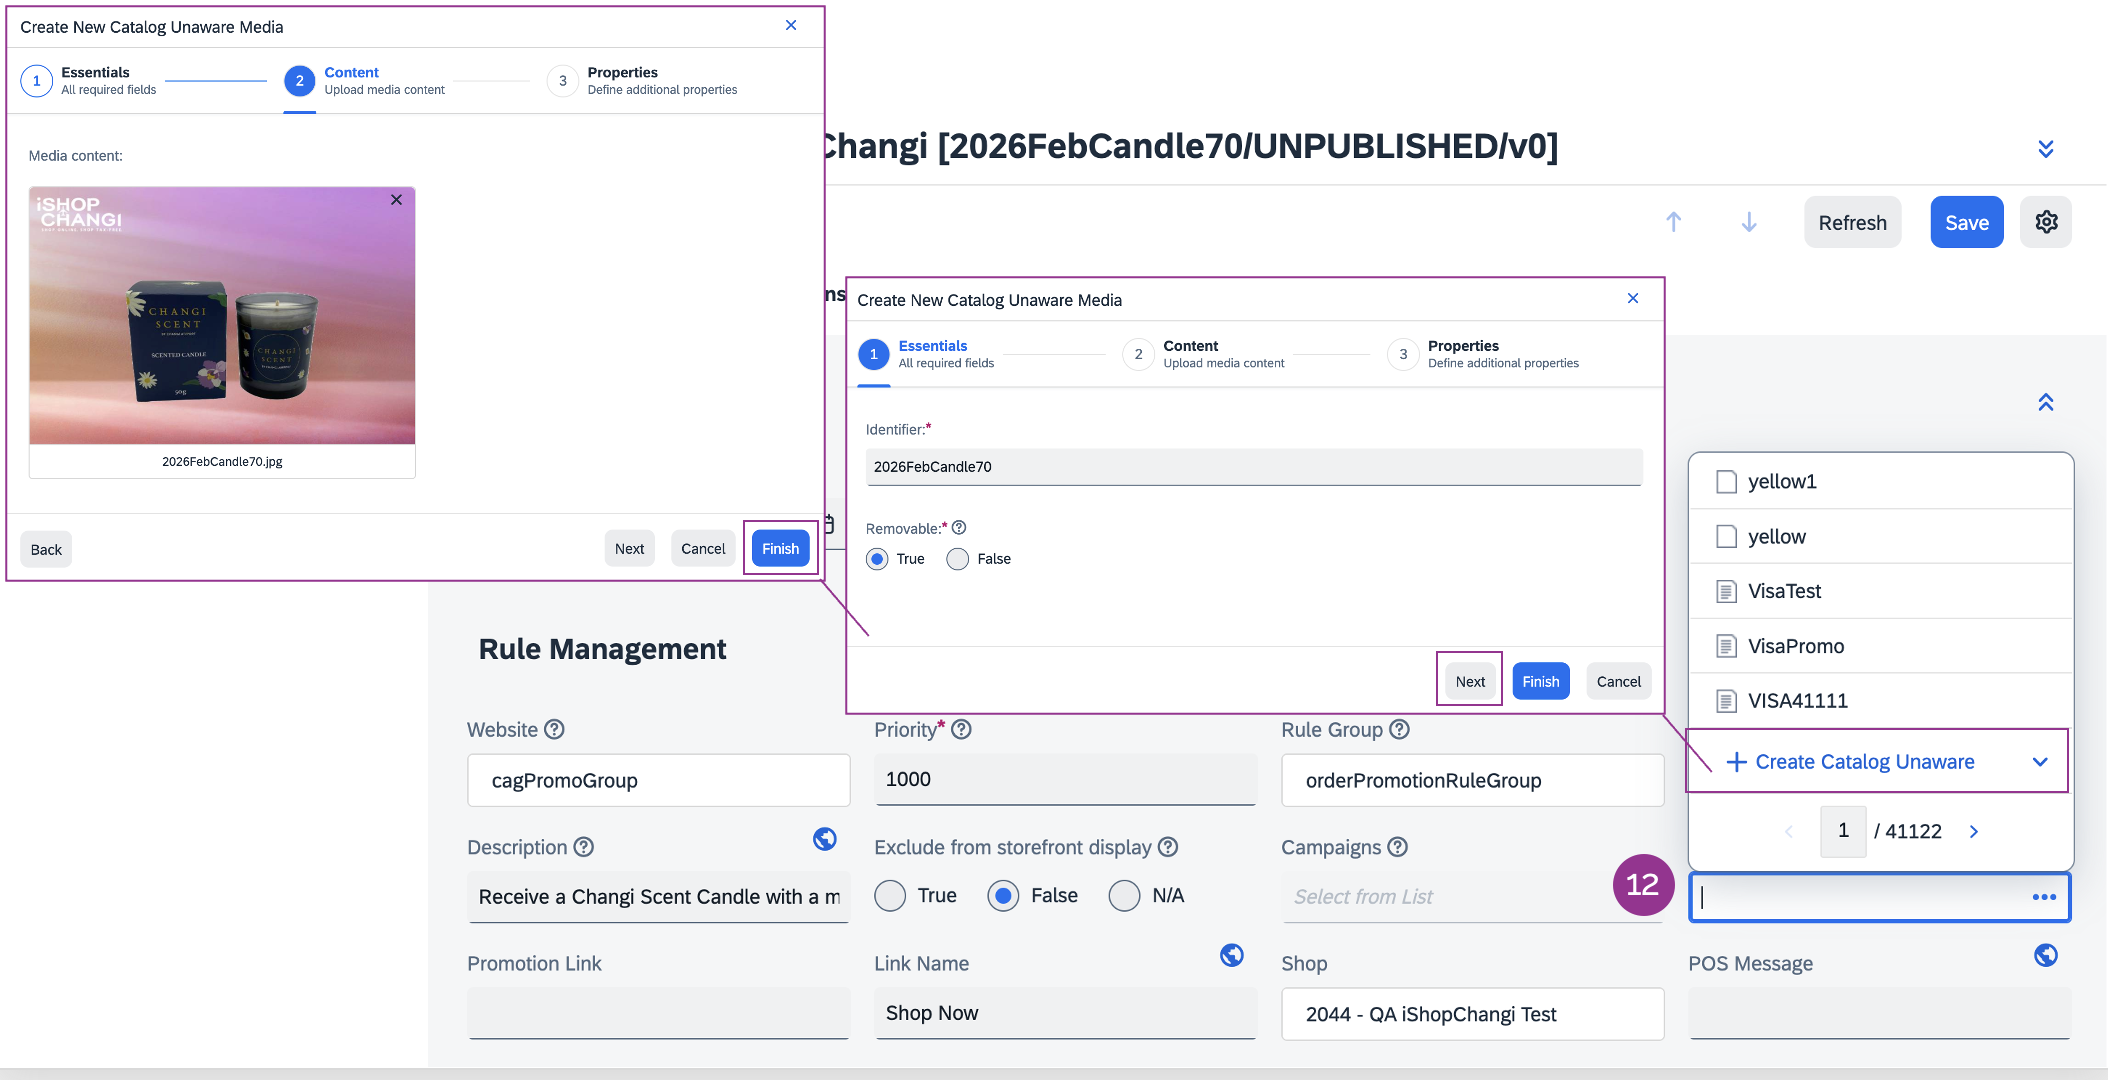This screenshot has width=2108, height=1080.
Task: Click the up arrow navigation icon
Action: click(x=1674, y=222)
